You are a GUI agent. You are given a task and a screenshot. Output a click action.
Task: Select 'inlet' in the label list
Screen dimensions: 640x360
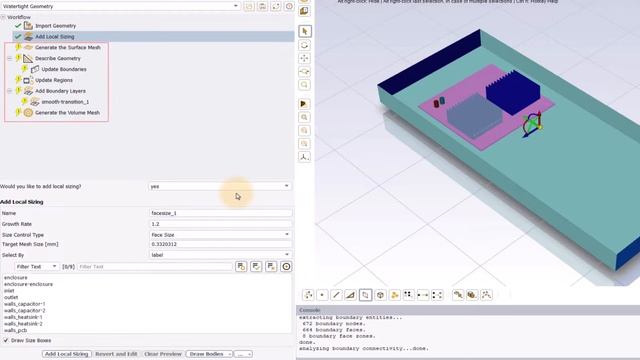pyautogui.click(x=9, y=291)
